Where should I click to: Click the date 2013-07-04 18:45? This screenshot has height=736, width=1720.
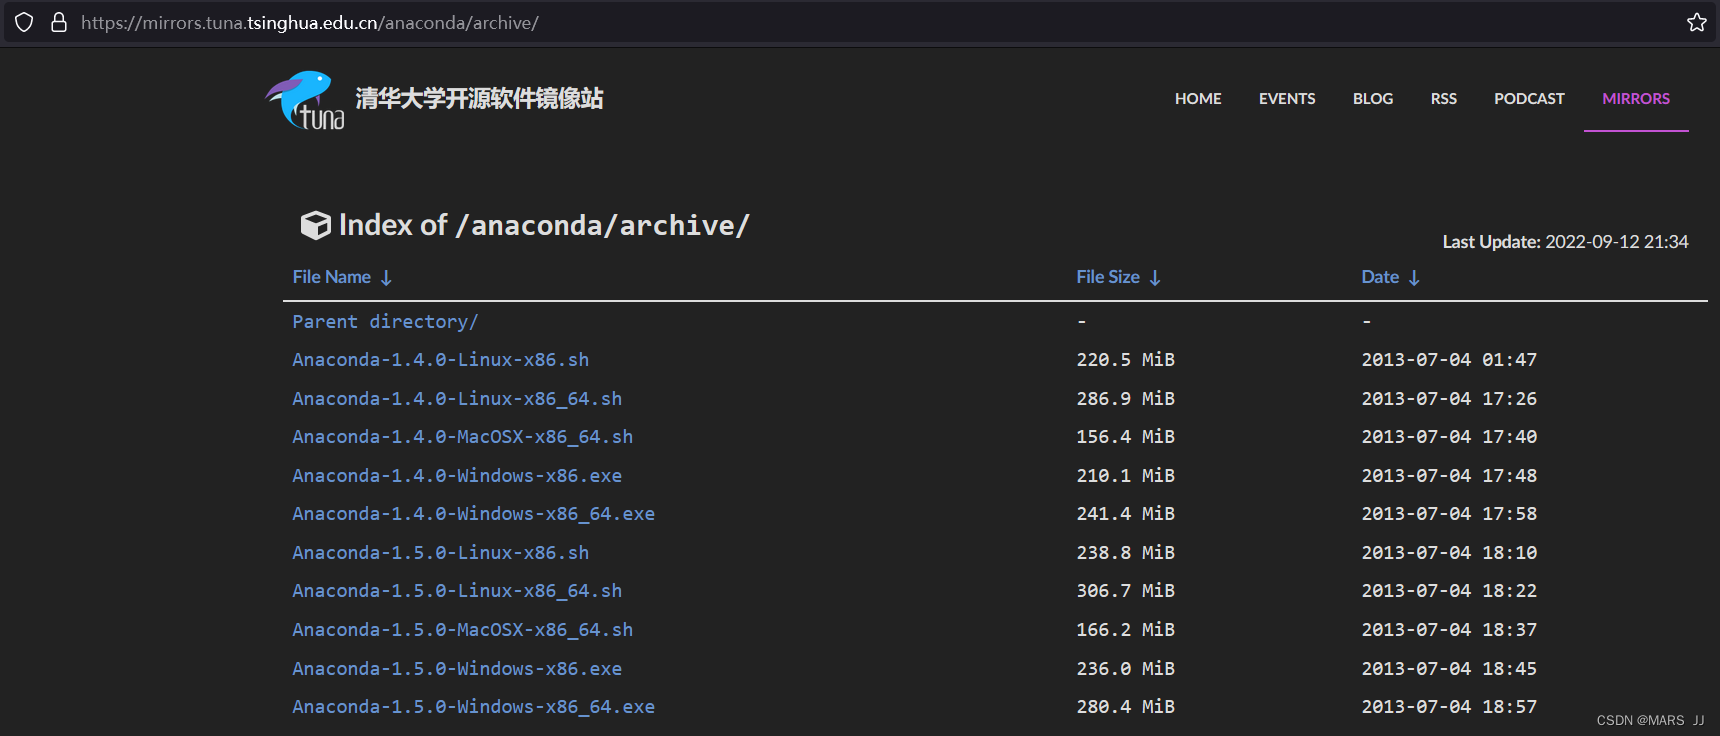[1449, 669]
